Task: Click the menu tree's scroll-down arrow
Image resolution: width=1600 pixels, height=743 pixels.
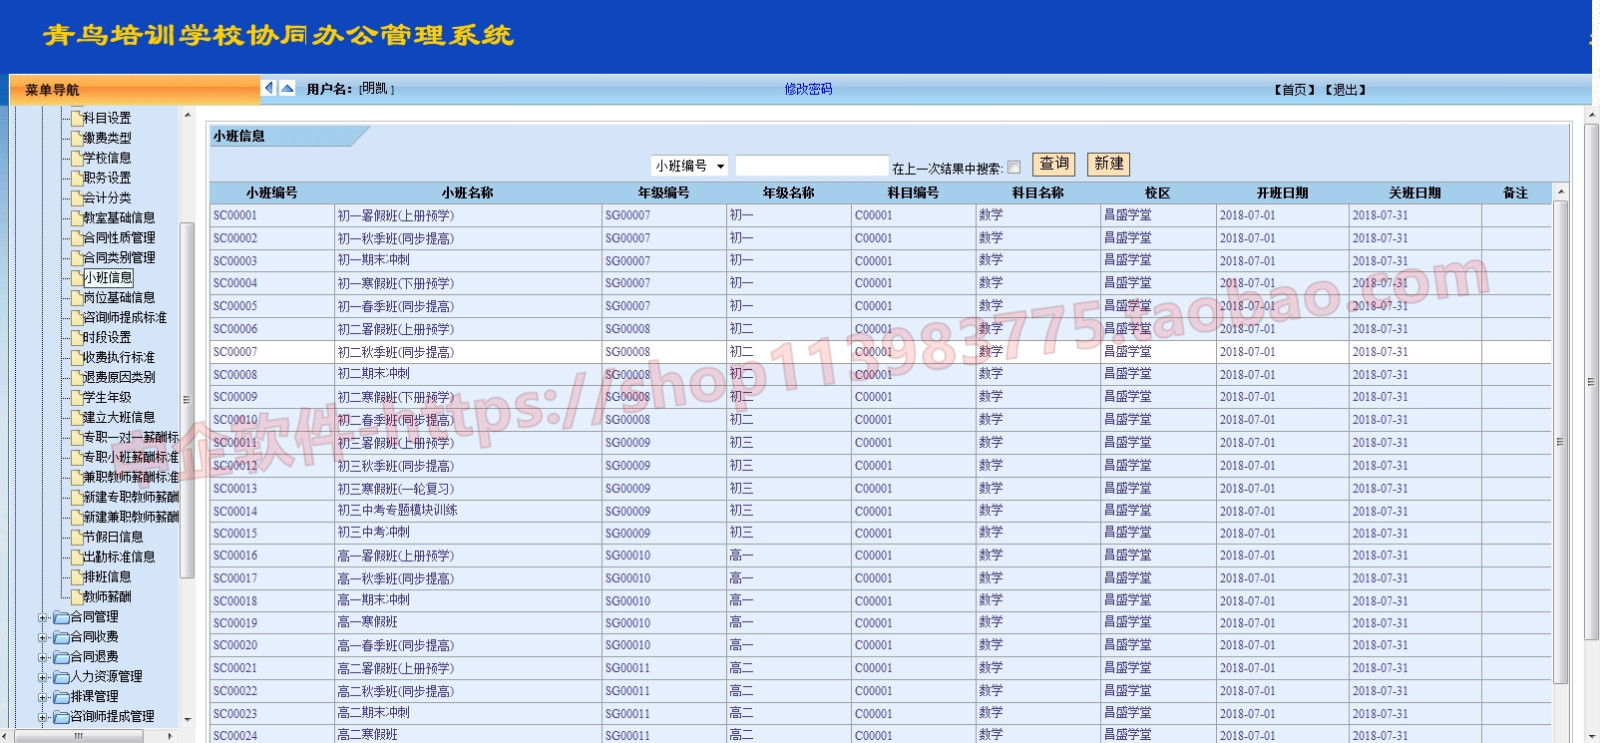Action: tap(186, 719)
